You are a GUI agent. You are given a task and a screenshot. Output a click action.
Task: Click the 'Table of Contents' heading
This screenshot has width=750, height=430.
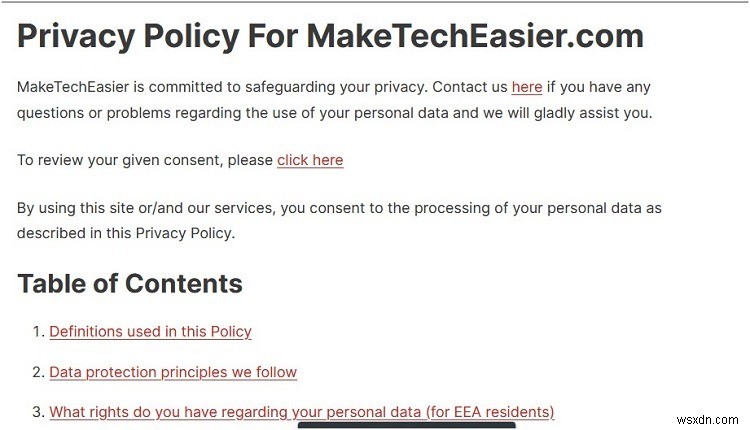(129, 284)
